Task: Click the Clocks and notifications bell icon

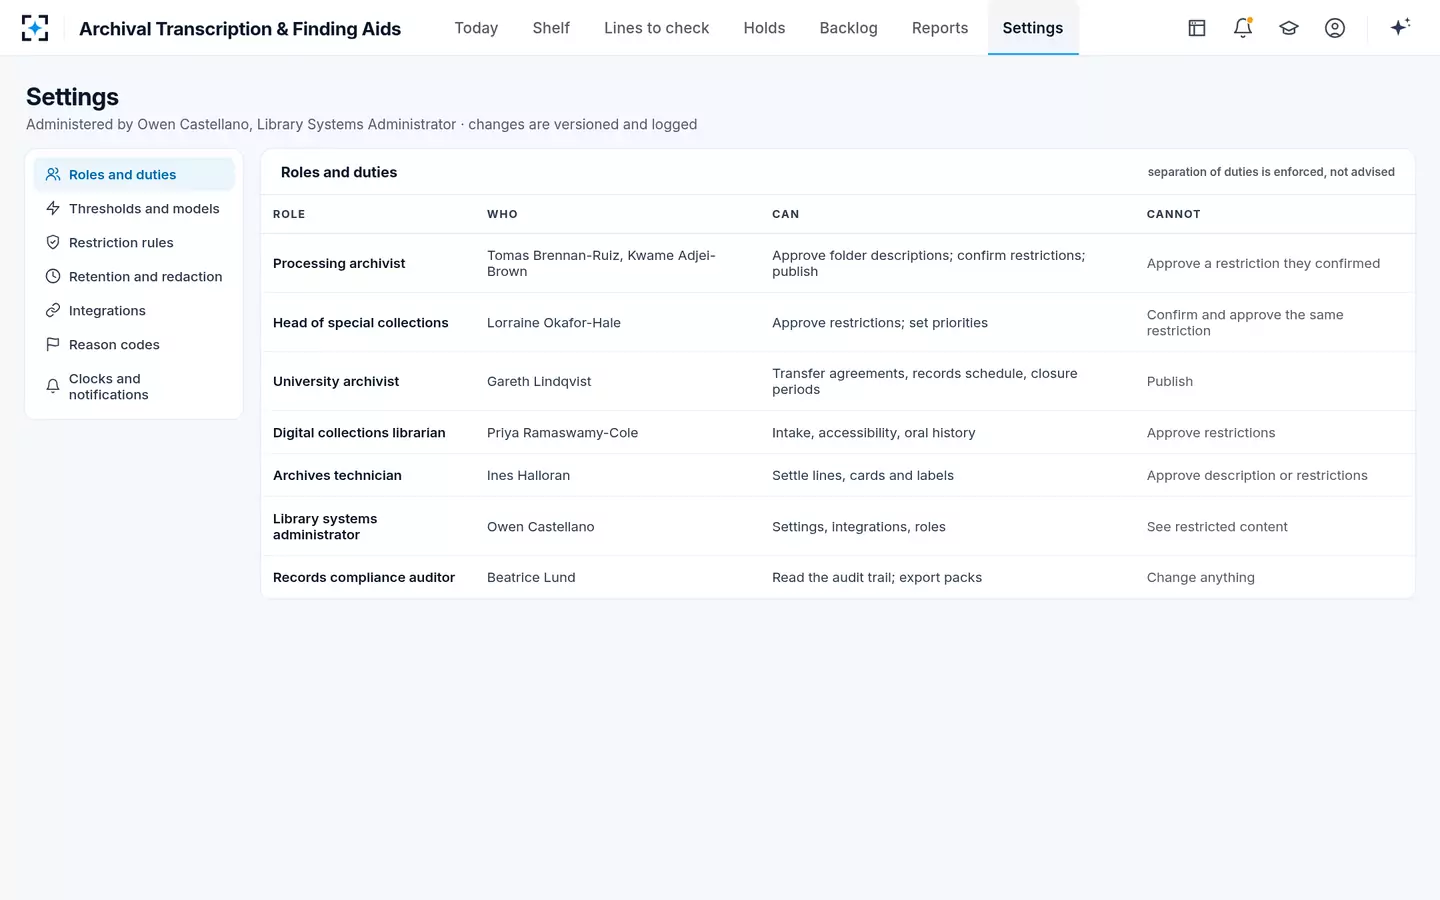Action: click(x=53, y=386)
